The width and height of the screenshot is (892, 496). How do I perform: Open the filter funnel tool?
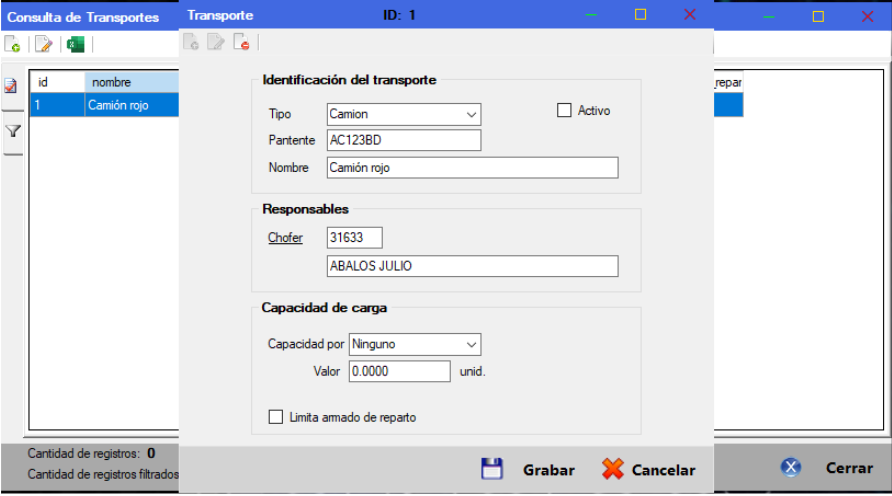click(x=13, y=131)
